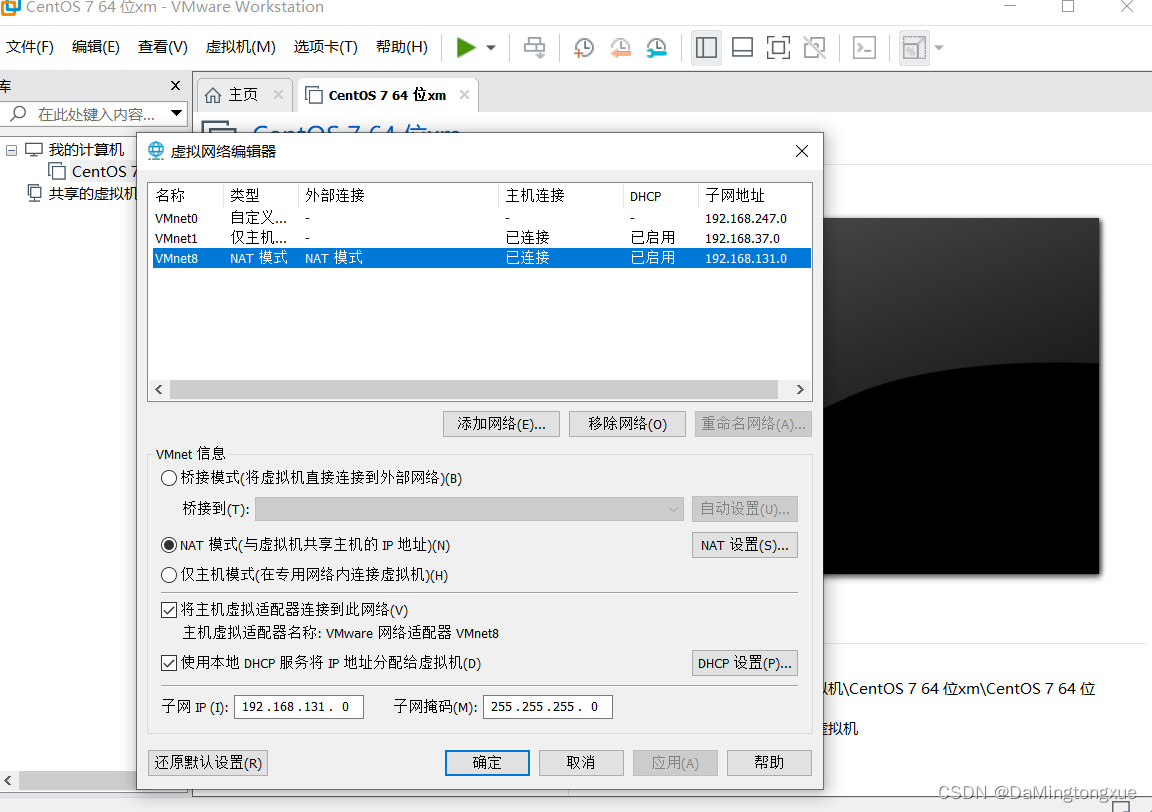Close the library panel
Screen dimensions: 1152x812
(x=175, y=86)
